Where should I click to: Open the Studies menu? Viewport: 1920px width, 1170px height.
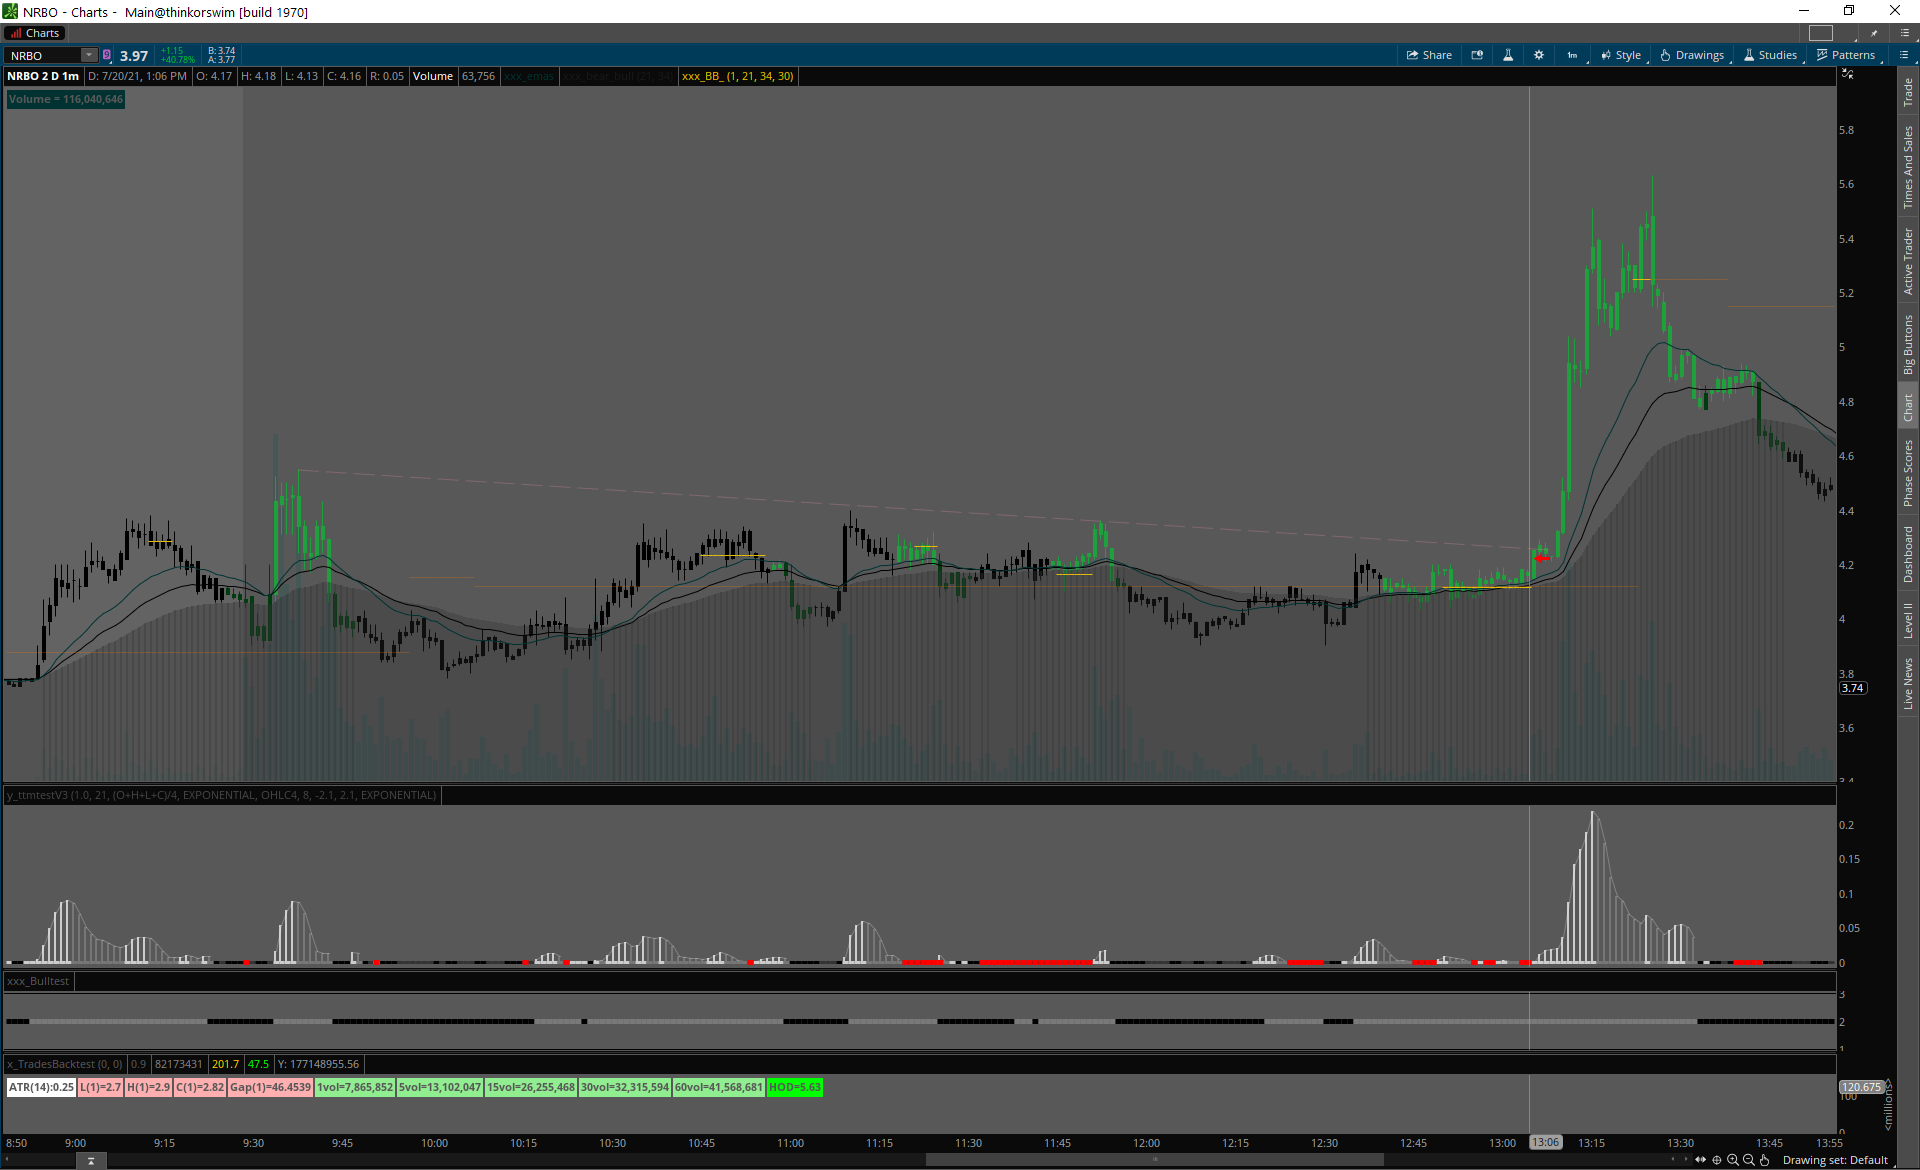[1770, 55]
